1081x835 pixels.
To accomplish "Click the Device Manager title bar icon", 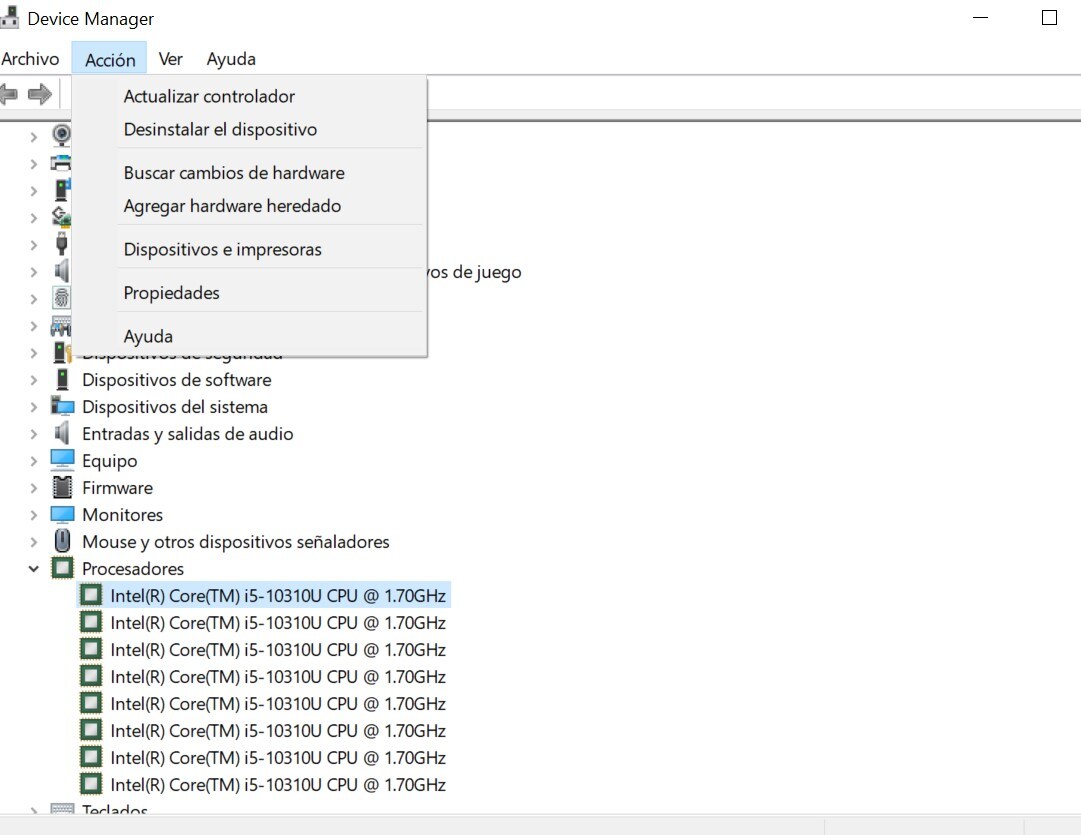I will tap(9, 18).
